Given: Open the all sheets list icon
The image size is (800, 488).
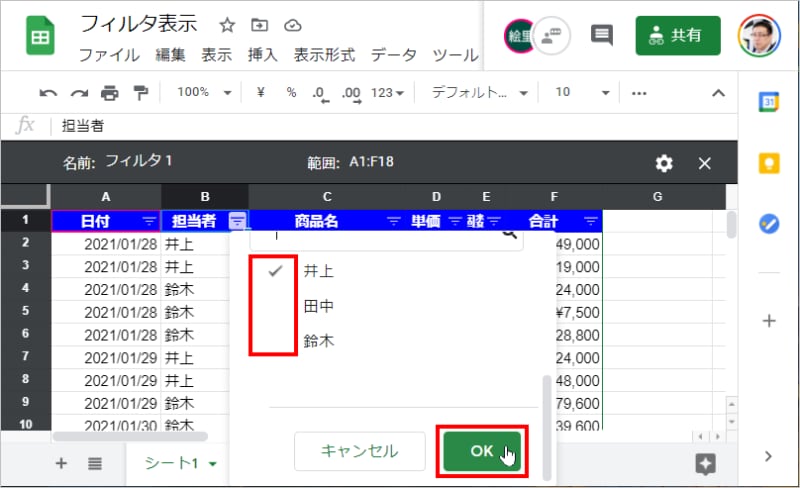Looking at the screenshot, I should click(x=95, y=463).
